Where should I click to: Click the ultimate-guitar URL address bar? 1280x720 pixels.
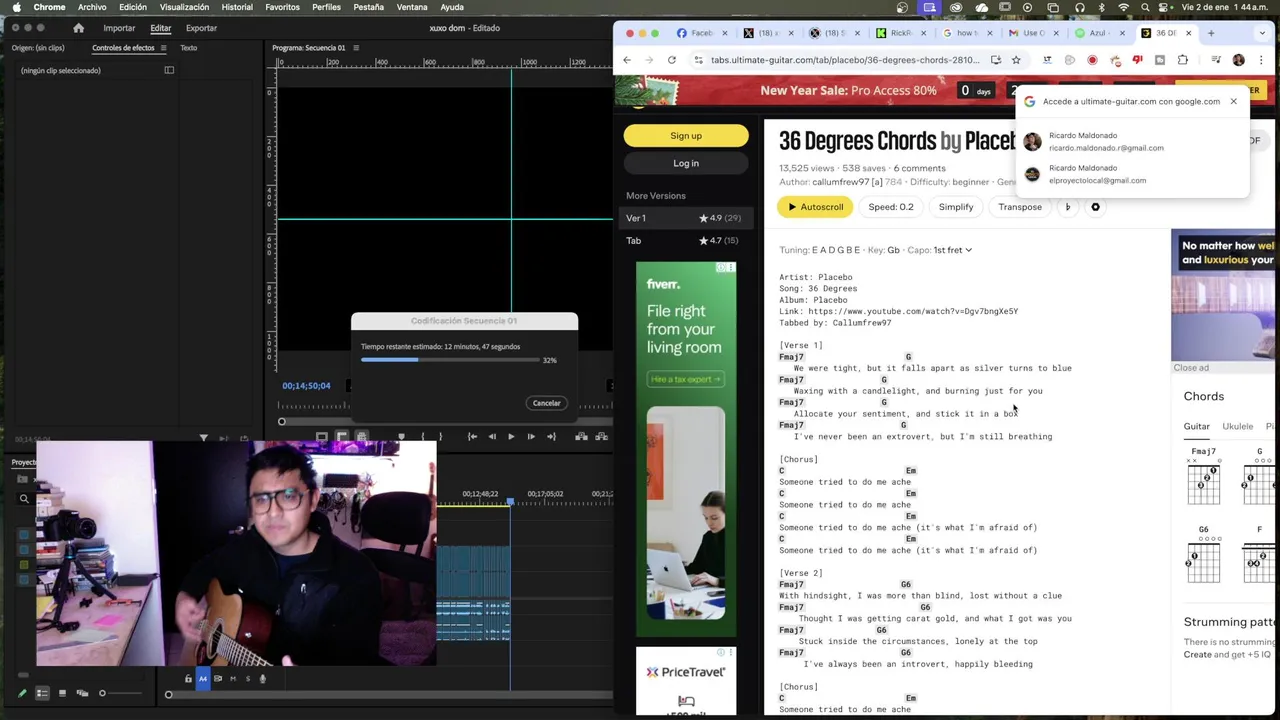click(845, 60)
